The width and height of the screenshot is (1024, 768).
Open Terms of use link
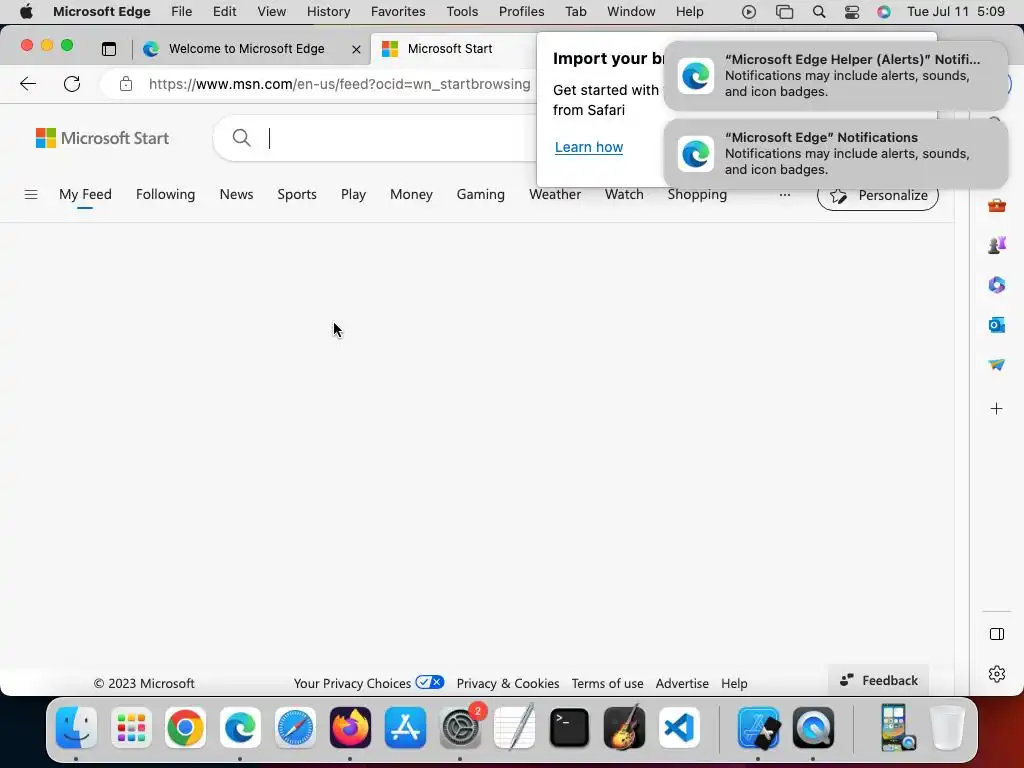607,683
